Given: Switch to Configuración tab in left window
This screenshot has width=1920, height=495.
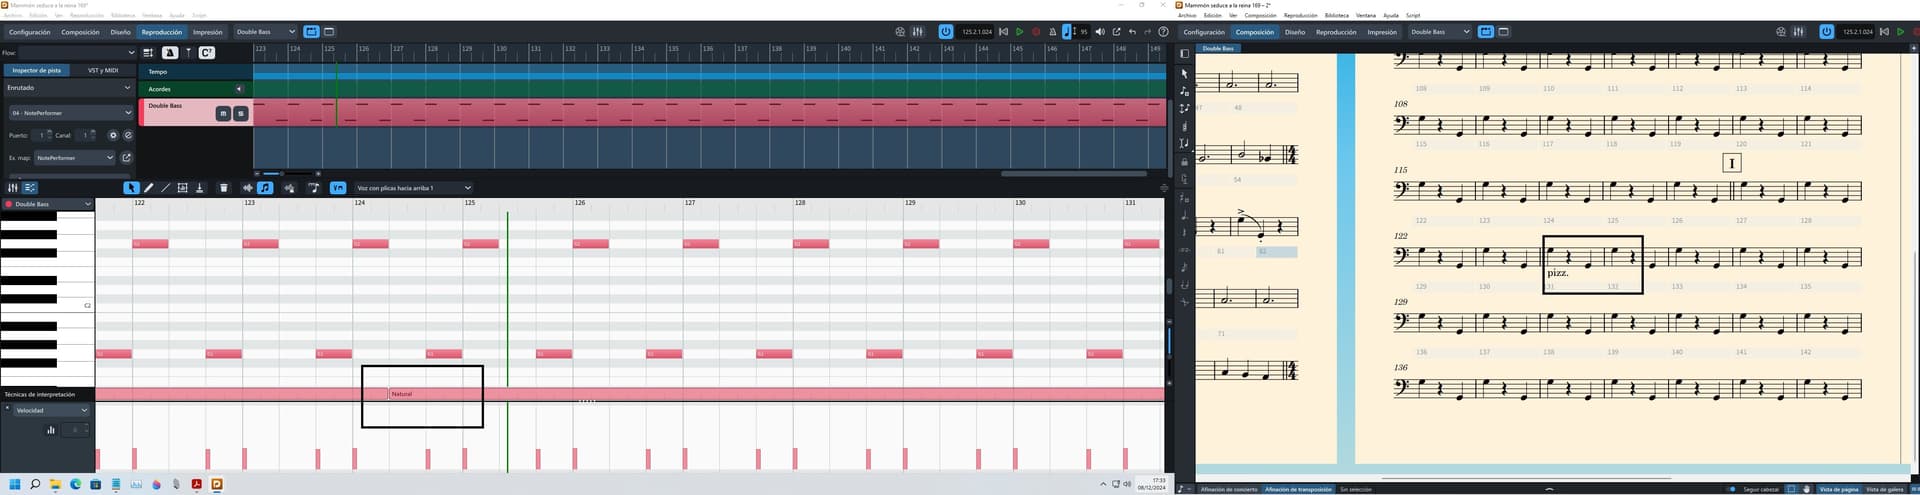Looking at the screenshot, I should point(30,32).
